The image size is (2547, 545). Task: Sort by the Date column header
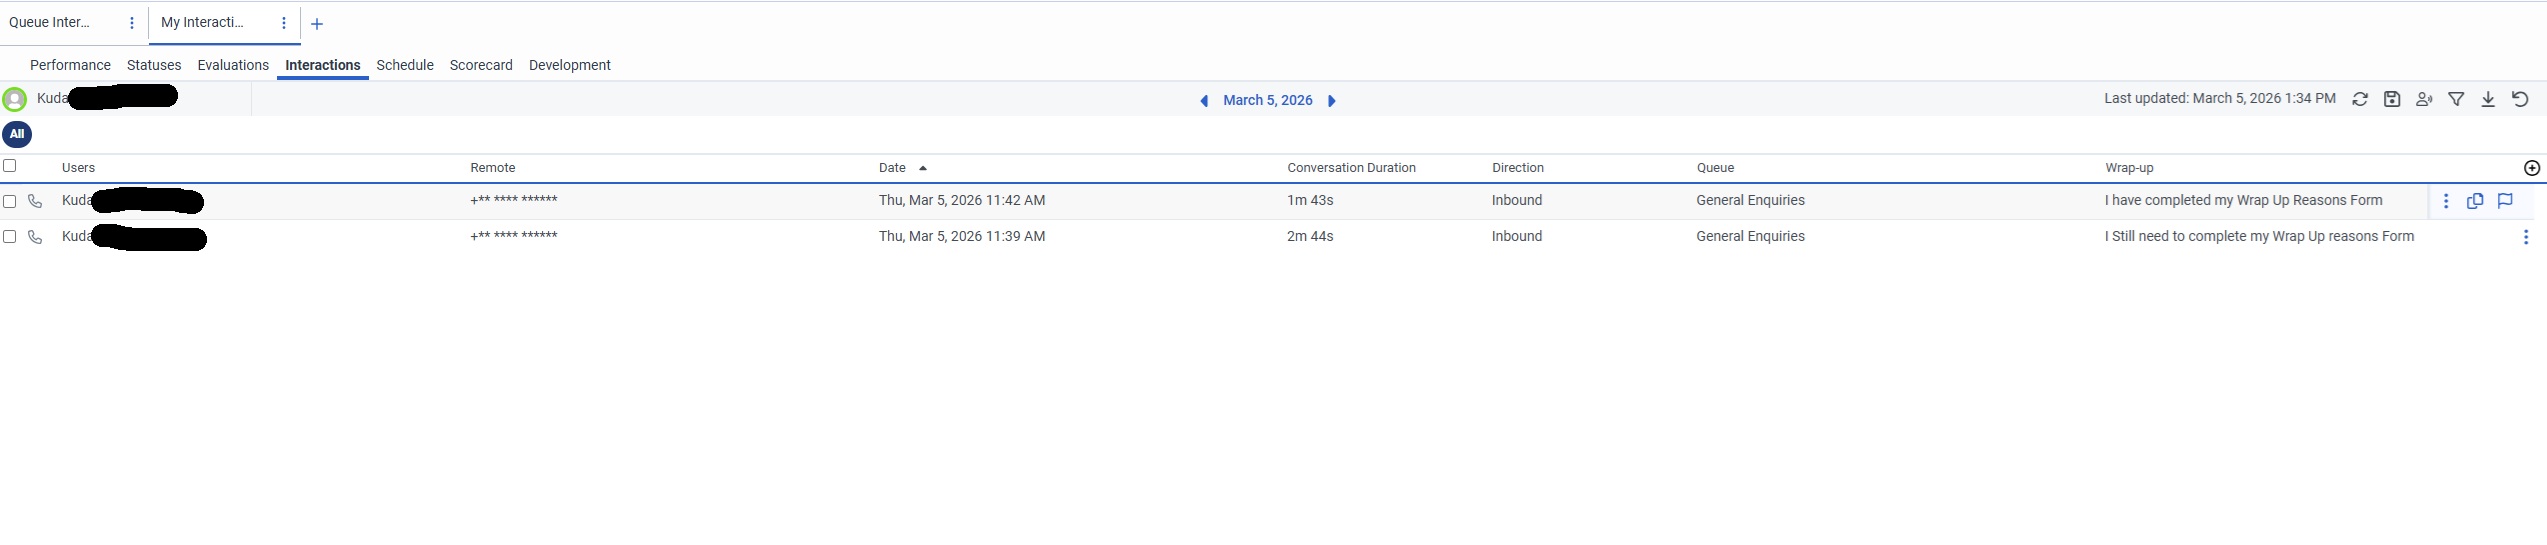(x=893, y=168)
